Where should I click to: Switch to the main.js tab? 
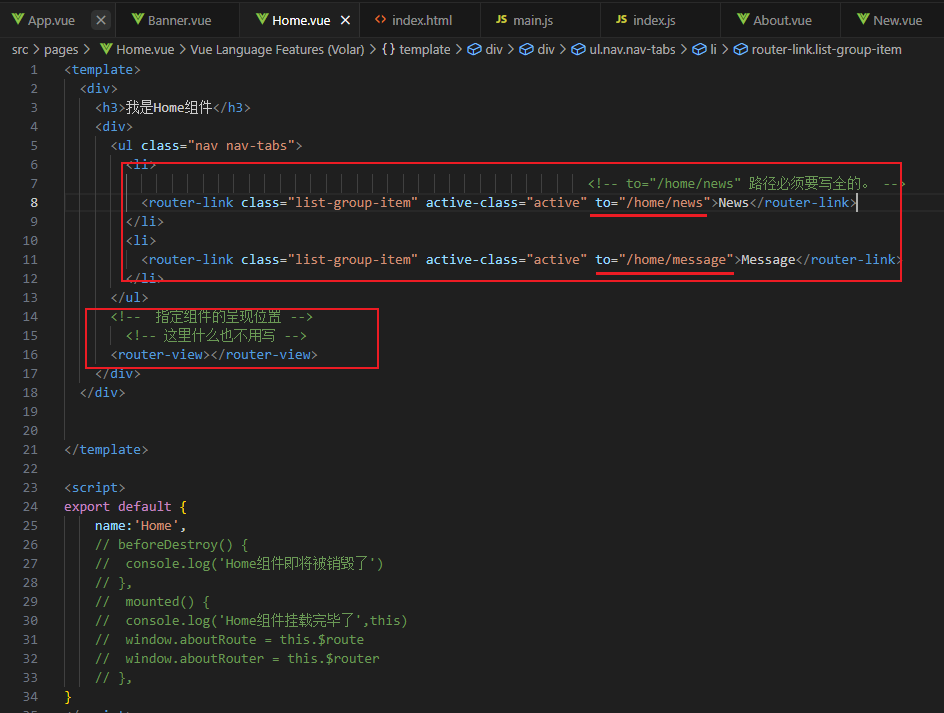pyautogui.click(x=533, y=20)
